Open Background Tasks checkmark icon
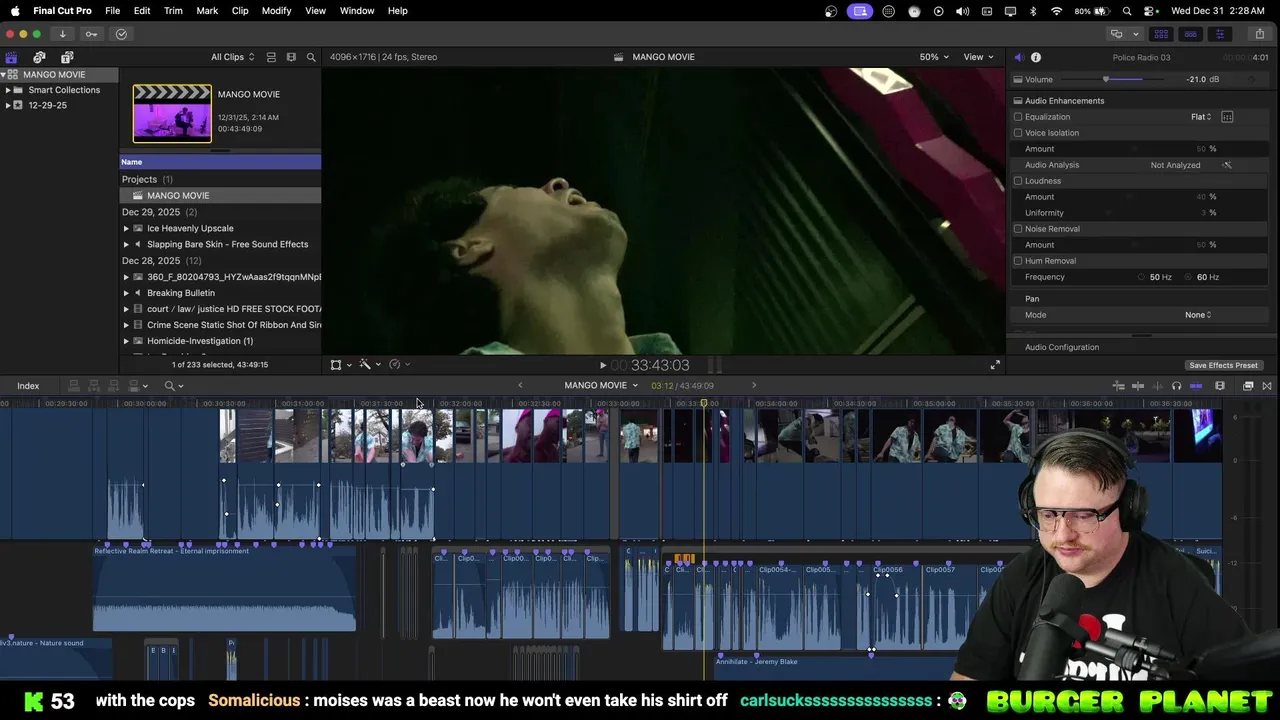Viewport: 1280px width, 720px height. coord(121,34)
